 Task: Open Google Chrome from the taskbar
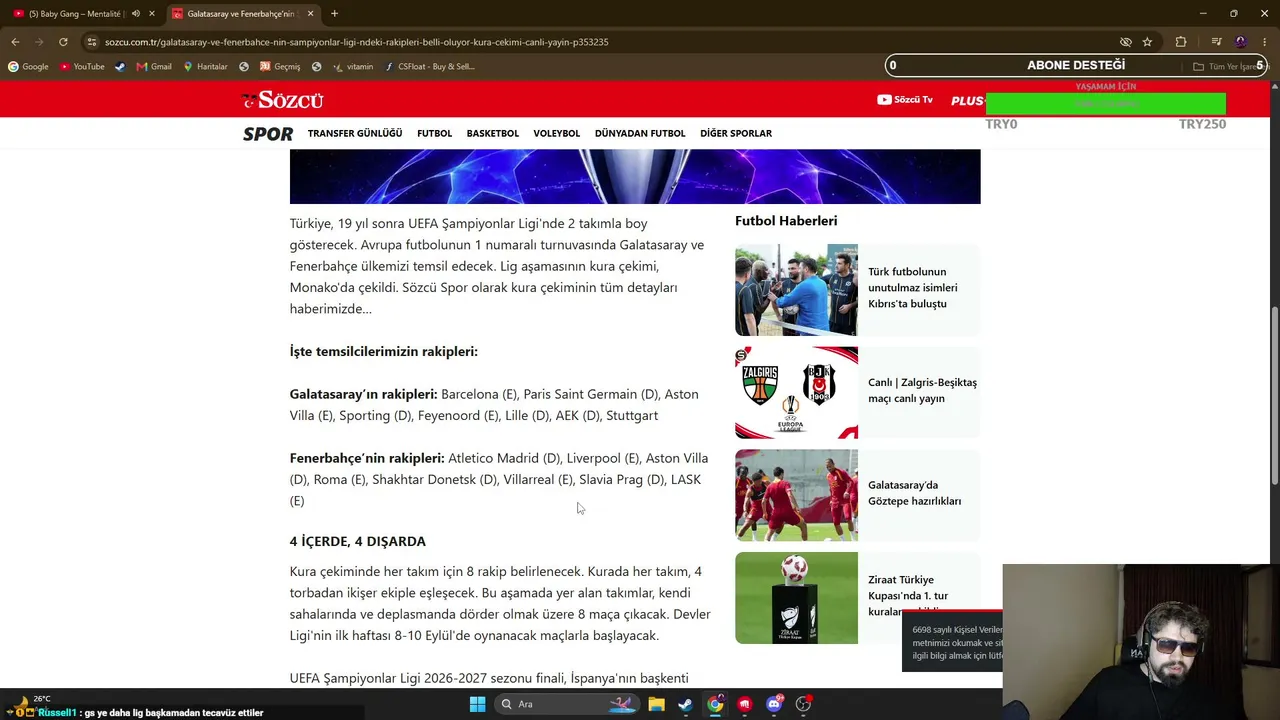point(715,704)
